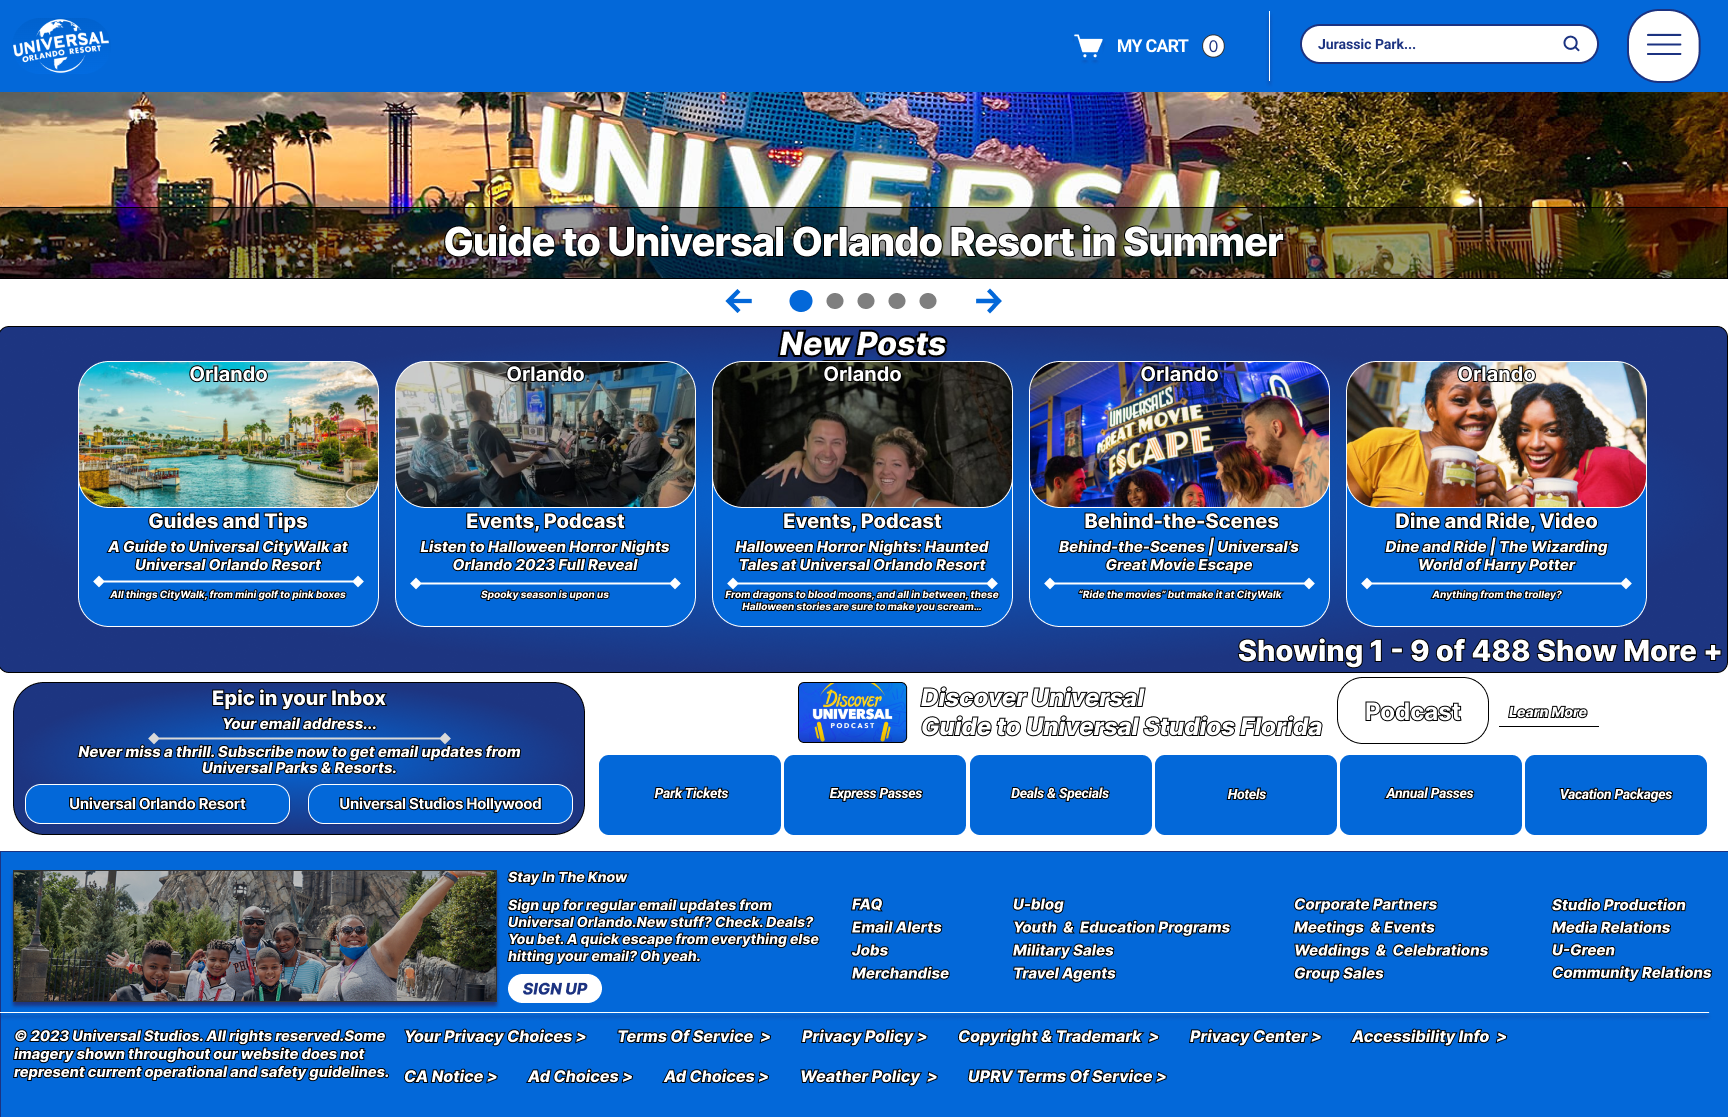Select the fifth carousel dot
The height and width of the screenshot is (1117, 1728).
(x=928, y=301)
